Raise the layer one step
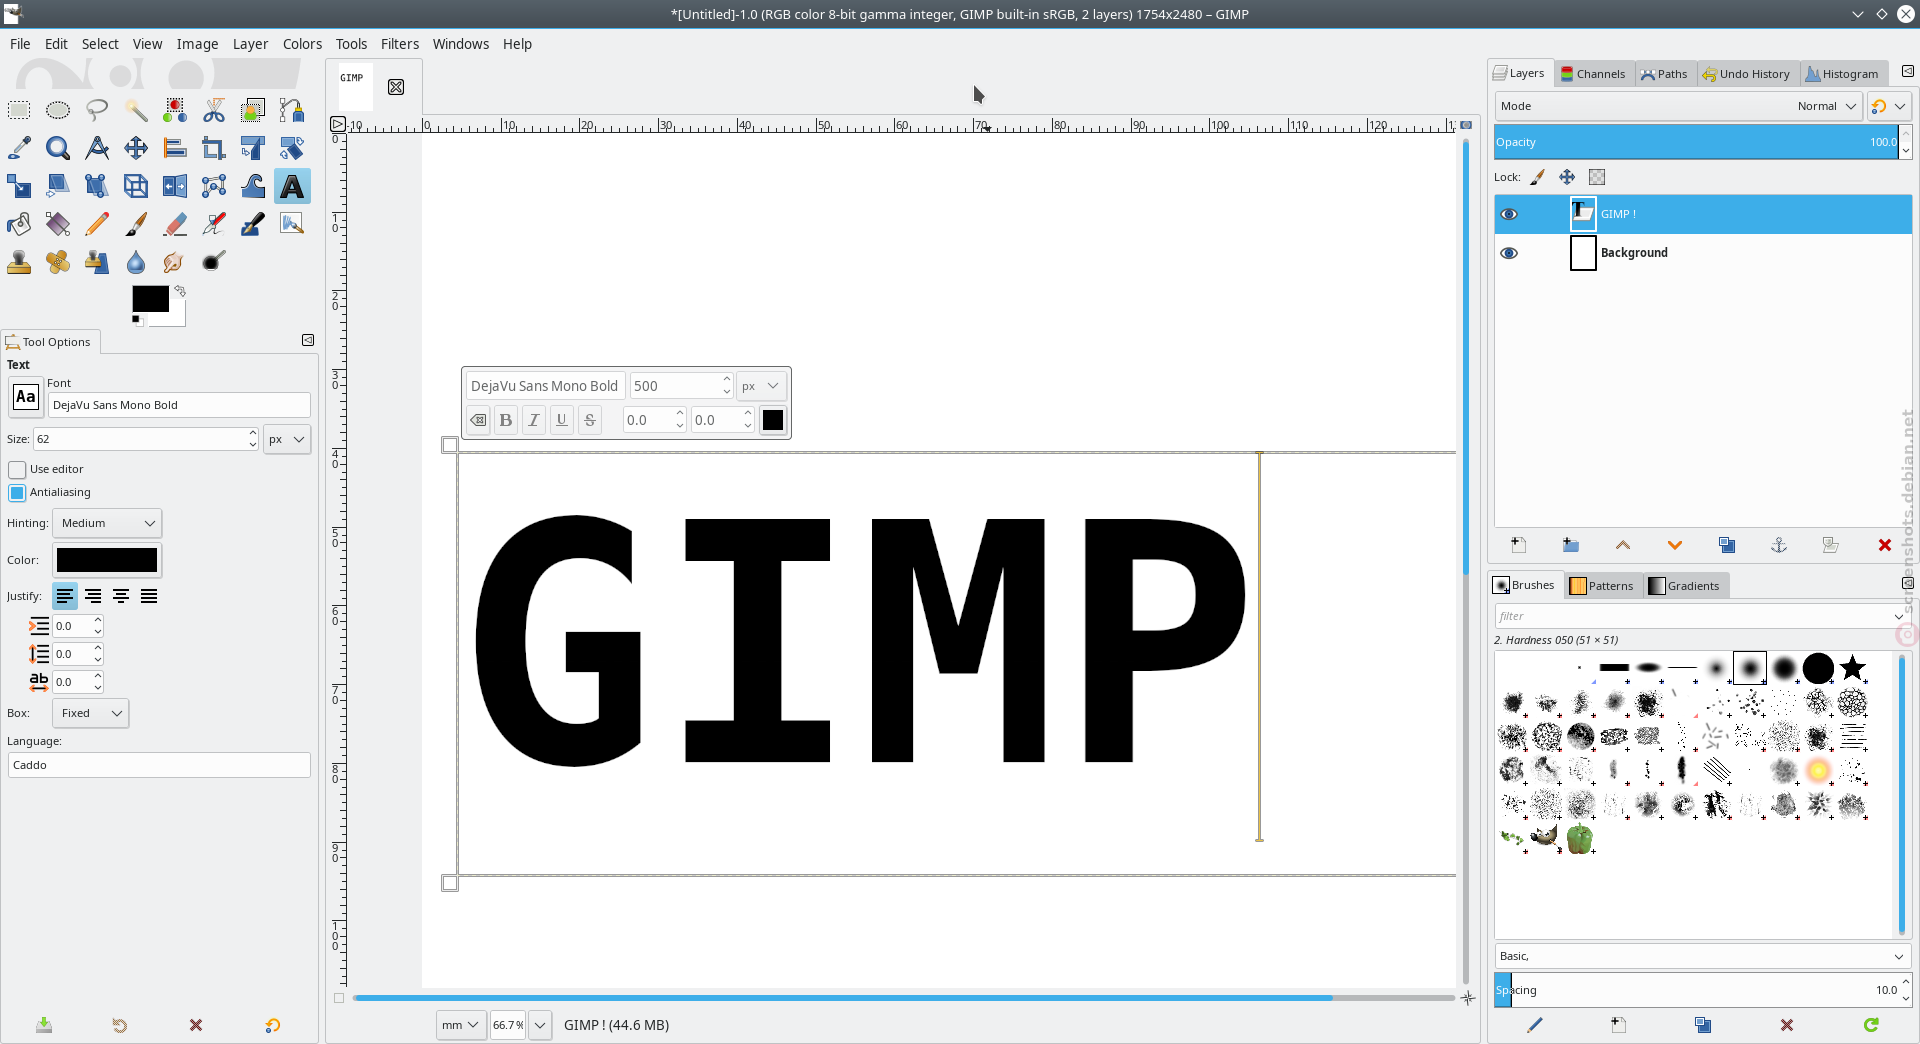This screenshot has height=1044, width=1920. point(1623,545)
